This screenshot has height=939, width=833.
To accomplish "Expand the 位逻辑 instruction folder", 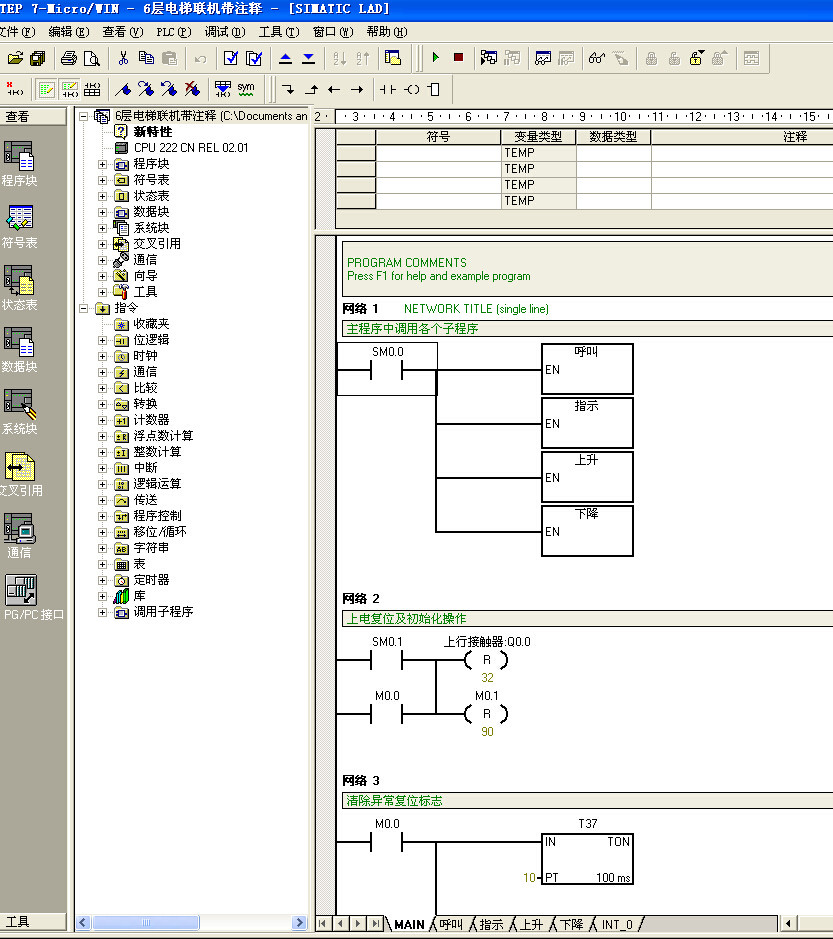I will [103, 340].
